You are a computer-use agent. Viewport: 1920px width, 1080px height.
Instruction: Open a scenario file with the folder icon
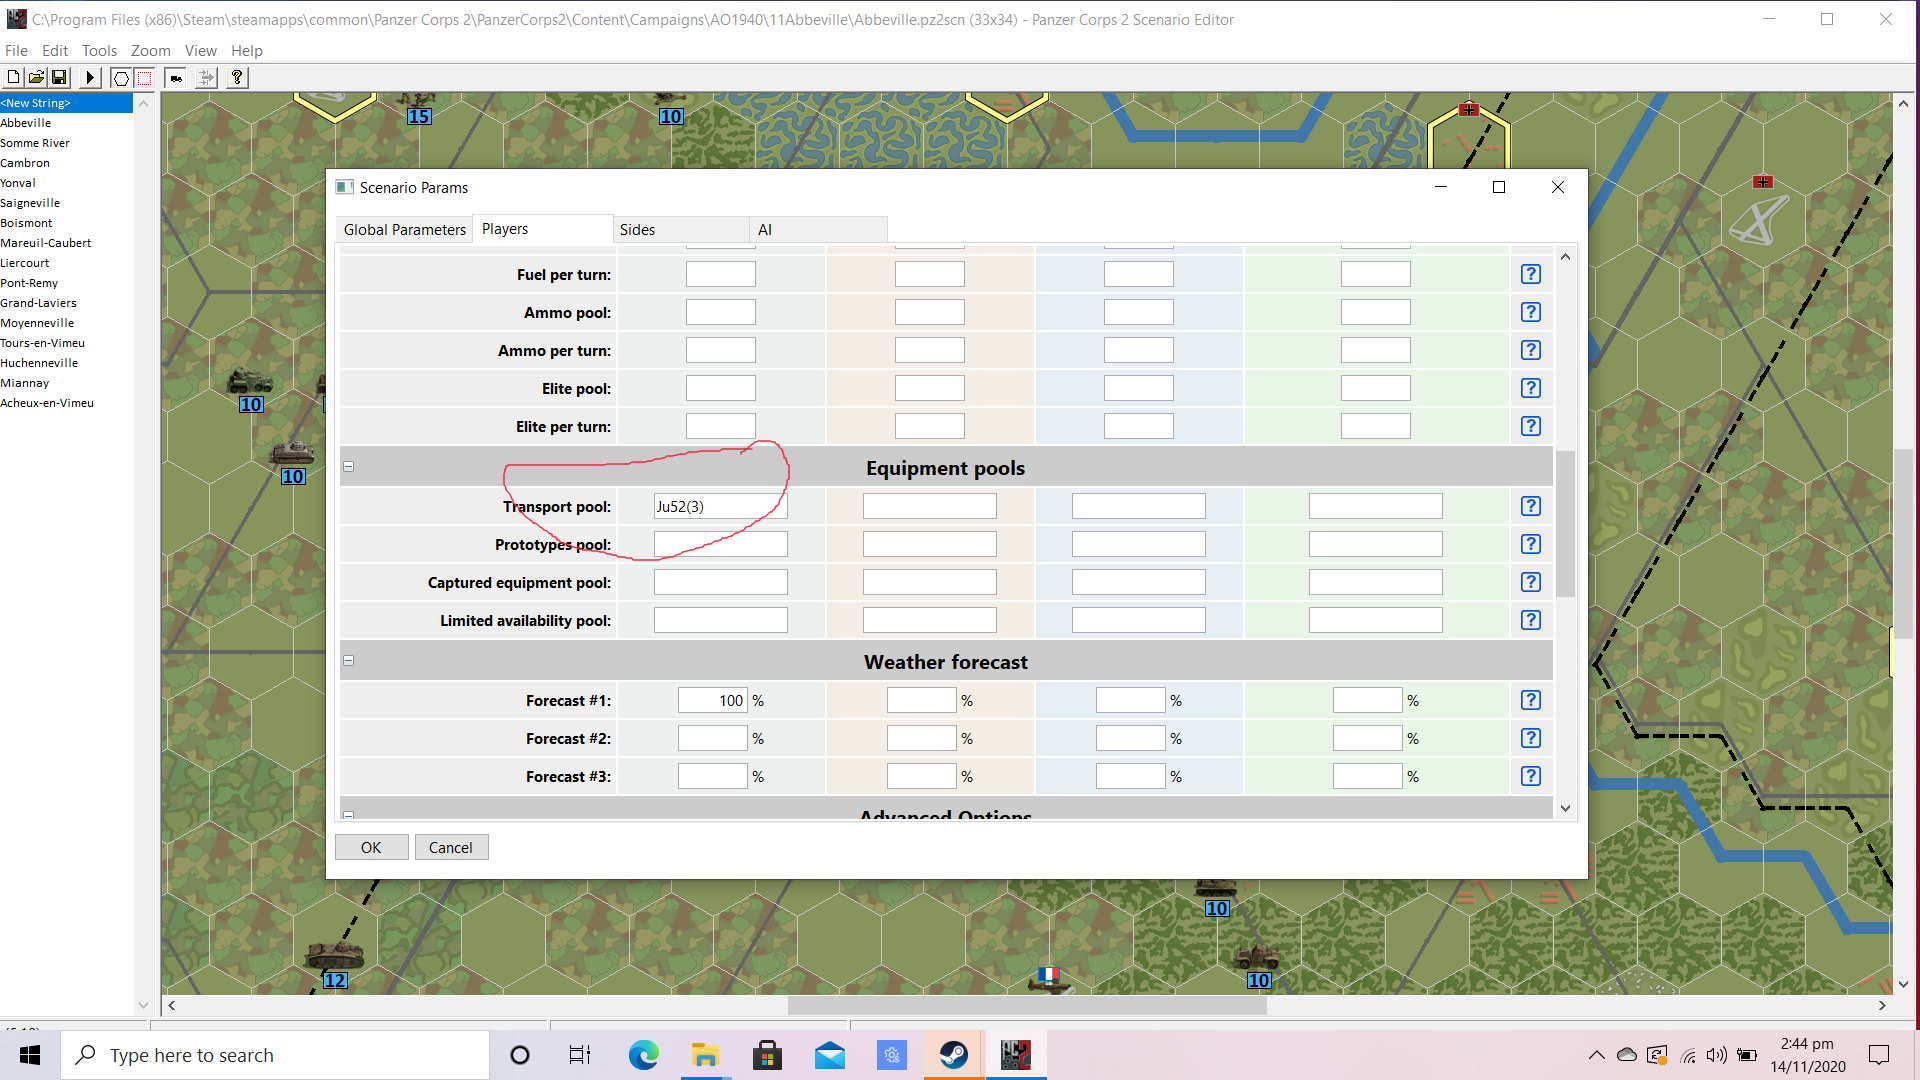tap(36, 77)
